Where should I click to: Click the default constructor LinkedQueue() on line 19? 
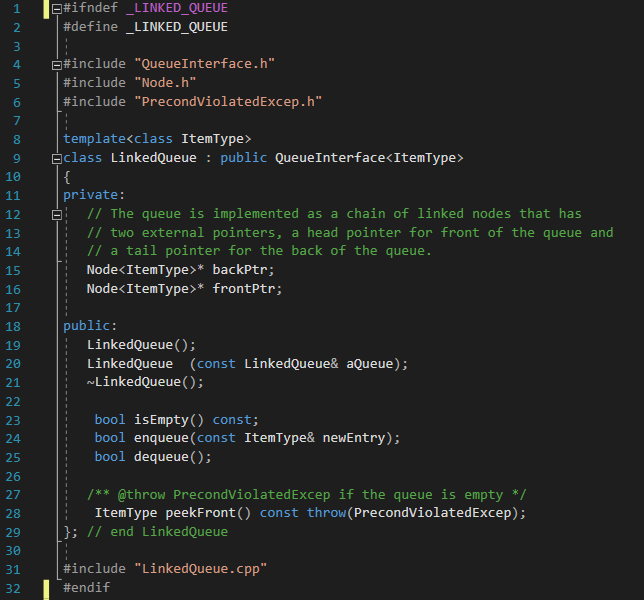[x=141, y=345]
